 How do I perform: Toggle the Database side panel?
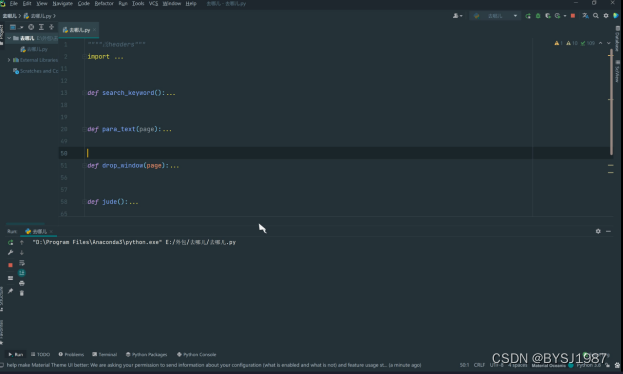pyautogui.click(x=617, y=39)
